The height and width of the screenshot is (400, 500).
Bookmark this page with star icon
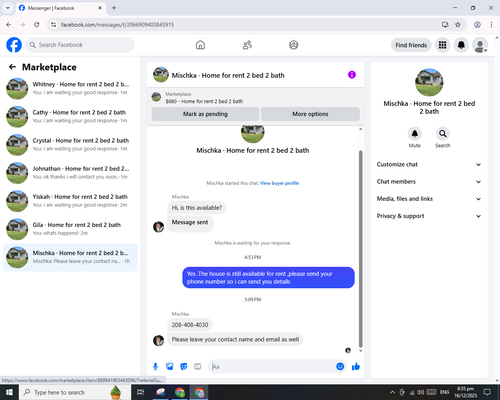coord(458,24)
